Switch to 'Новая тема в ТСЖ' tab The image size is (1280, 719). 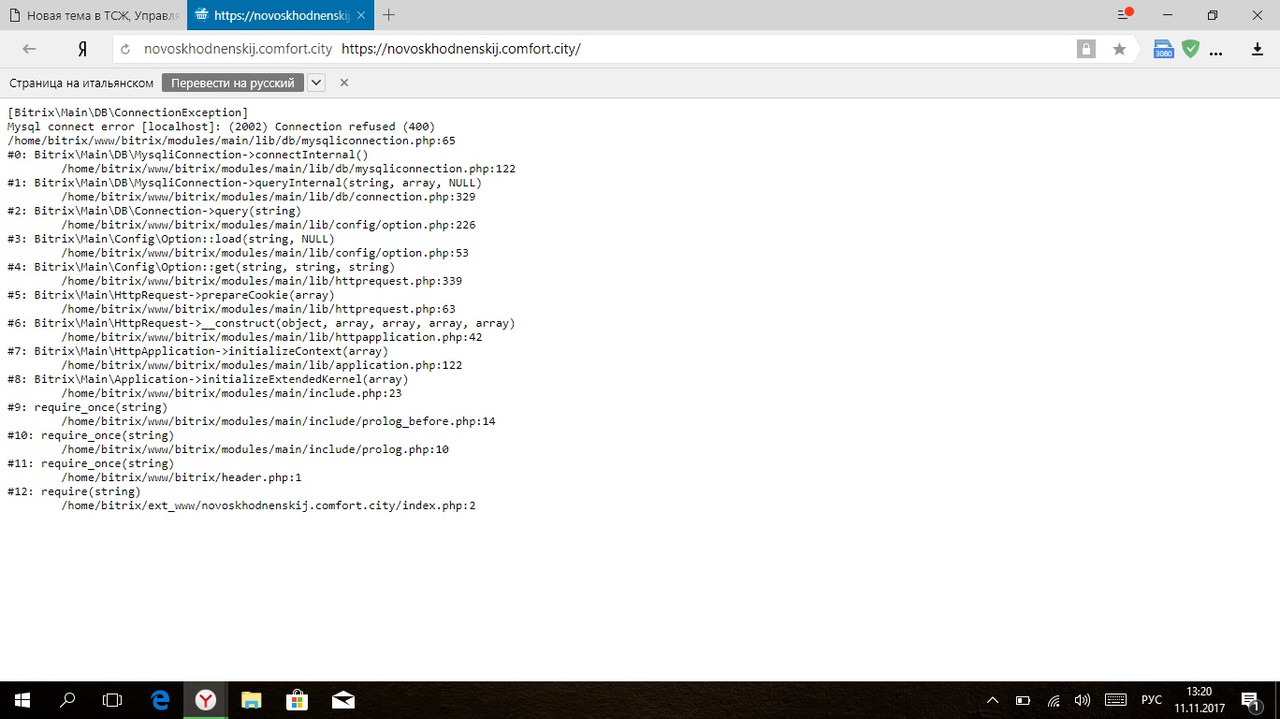[x=92, y=15]
